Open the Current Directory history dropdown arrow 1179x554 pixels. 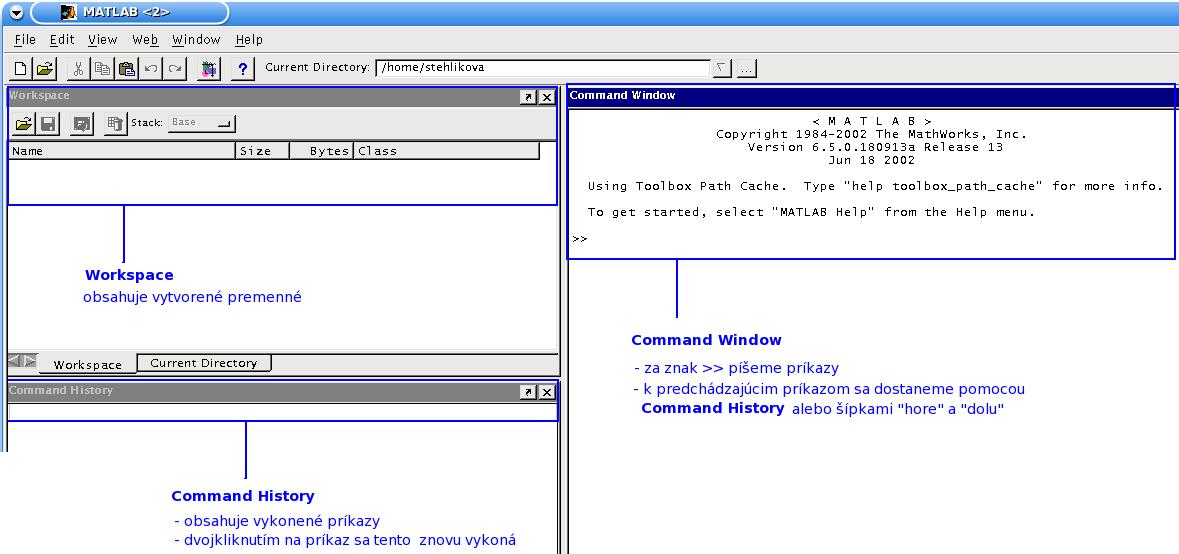(722, 68)
